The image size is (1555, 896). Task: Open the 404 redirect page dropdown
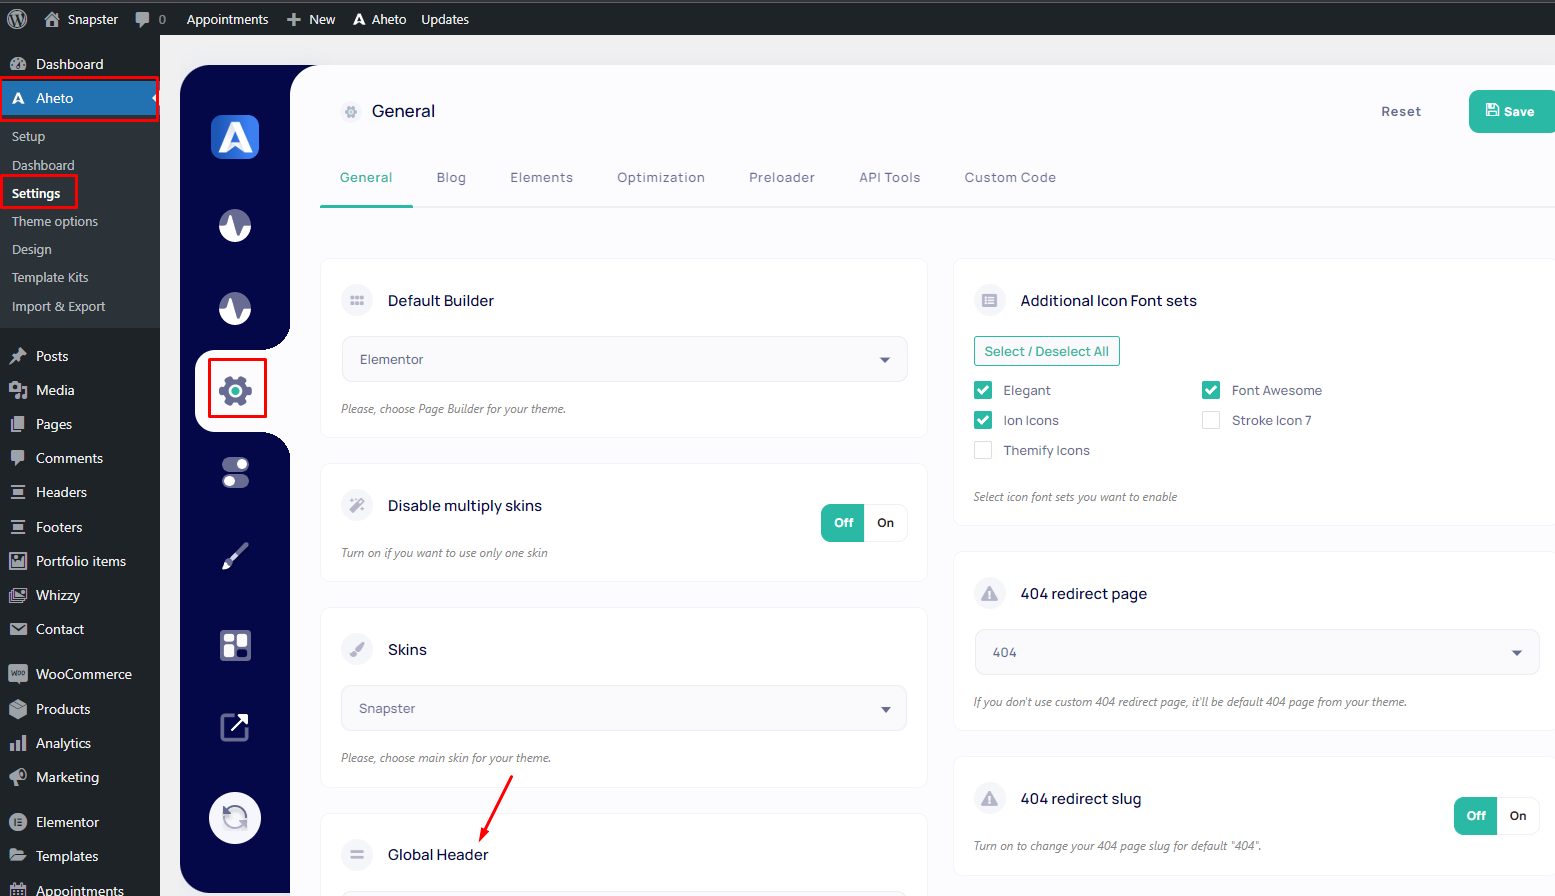(x=1257, y=652)
